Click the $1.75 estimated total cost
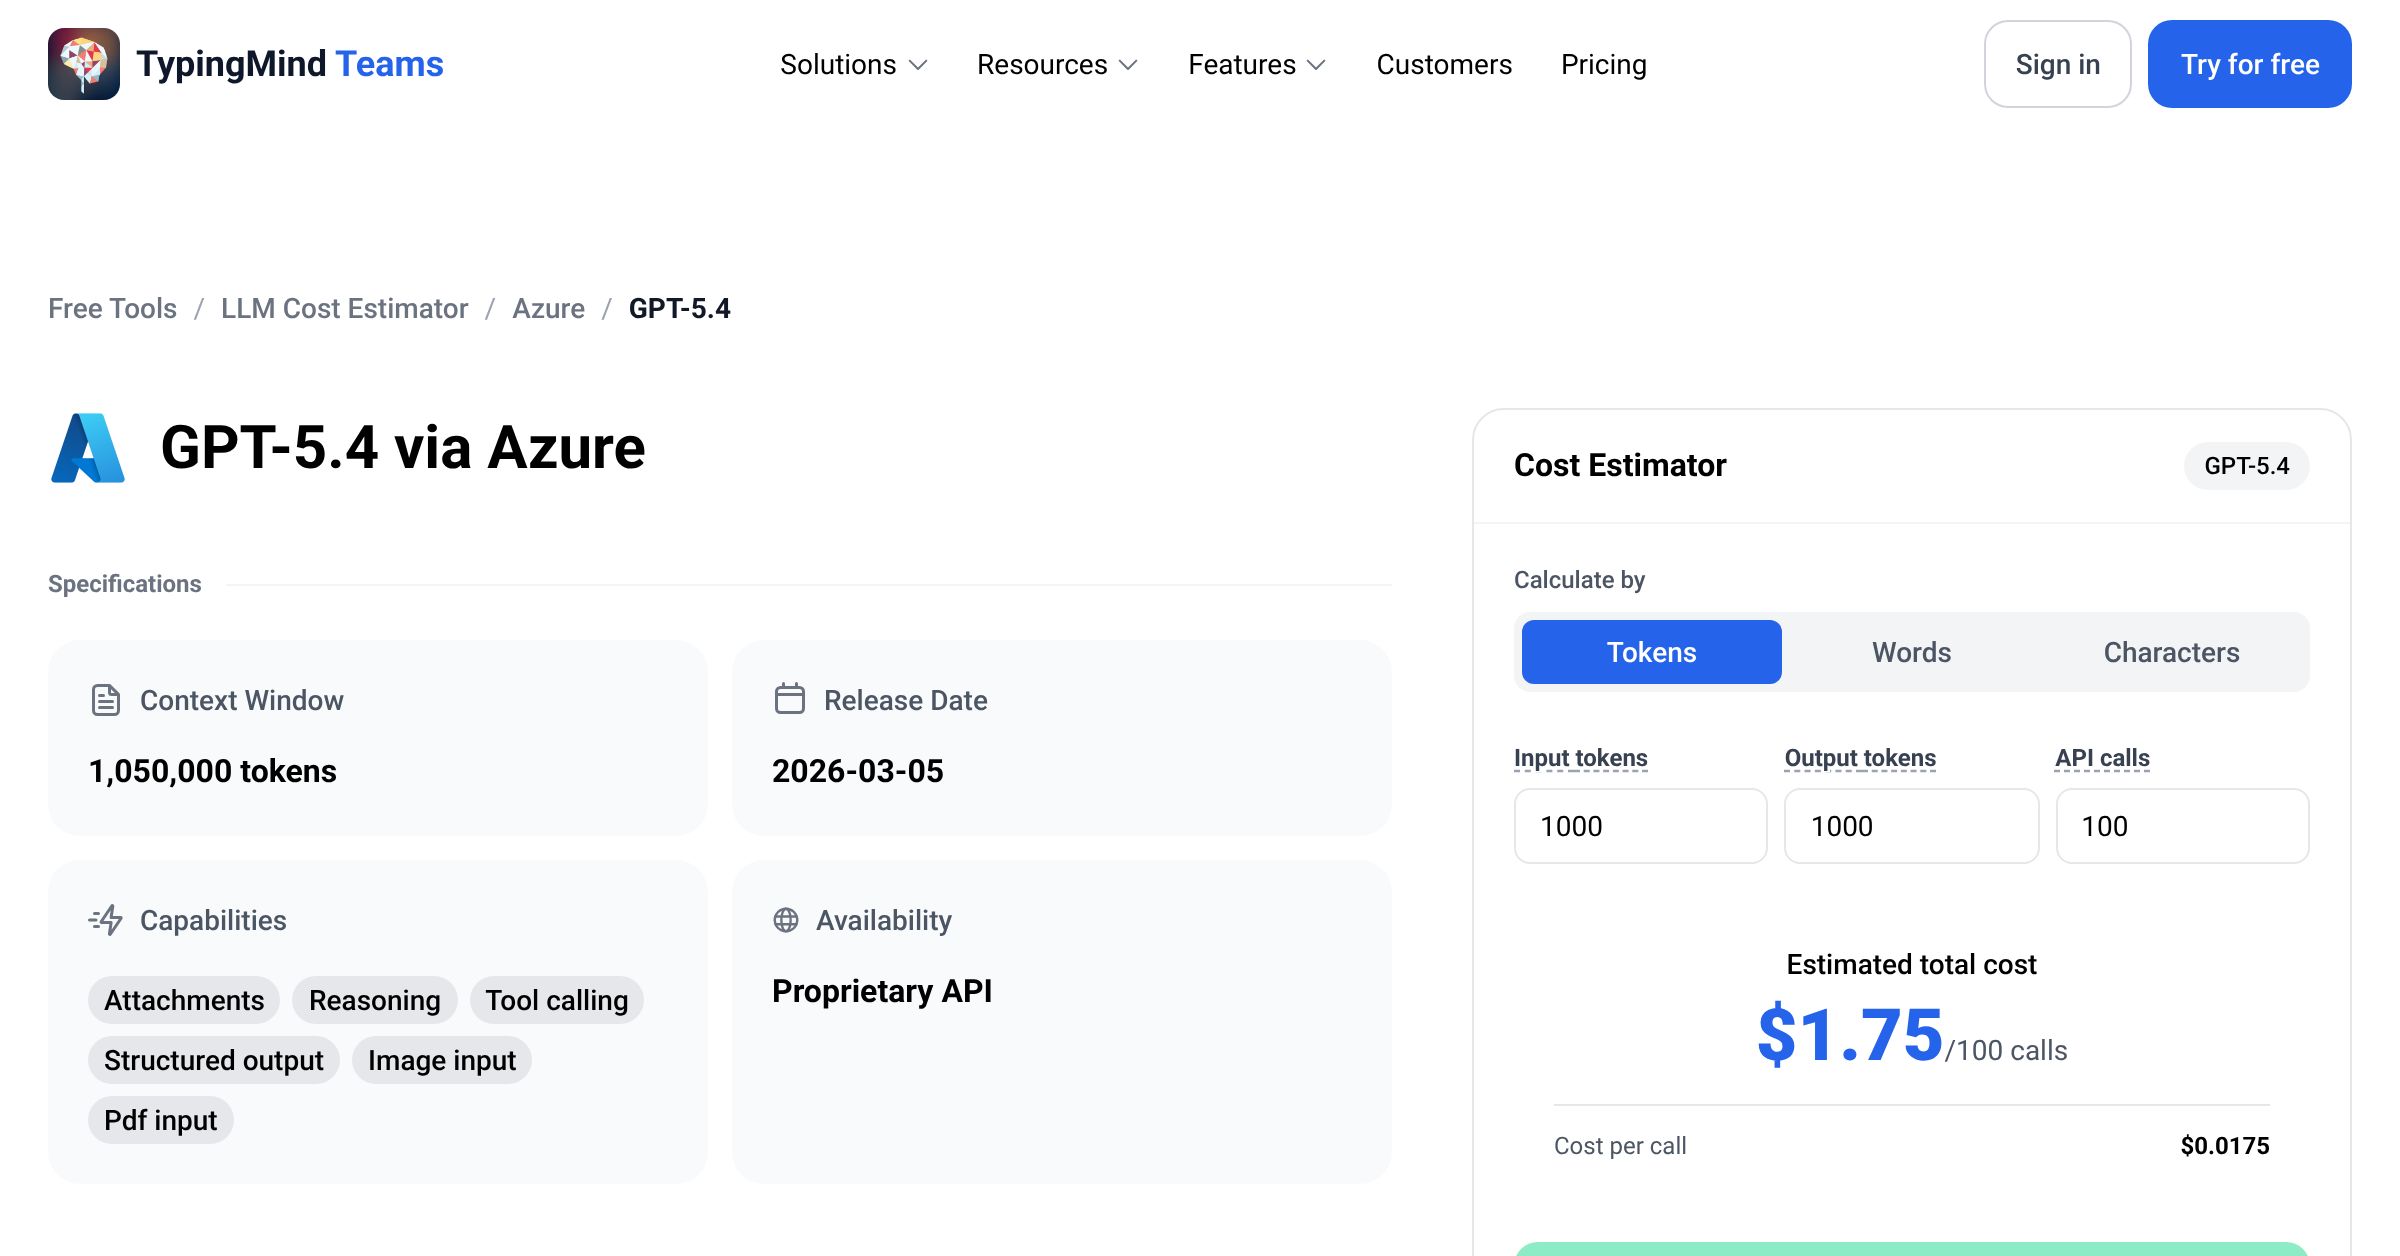2400x1256 pixels. pyautogui.click(x=1850, y=1035)
